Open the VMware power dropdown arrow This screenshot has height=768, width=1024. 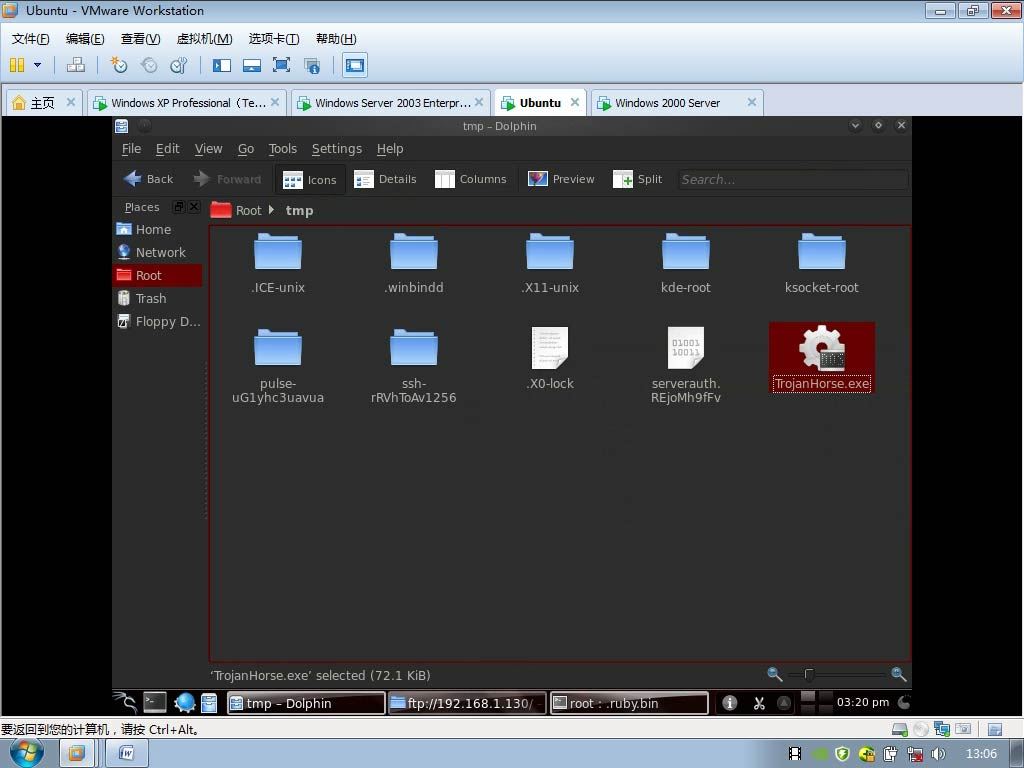point(38,66)
